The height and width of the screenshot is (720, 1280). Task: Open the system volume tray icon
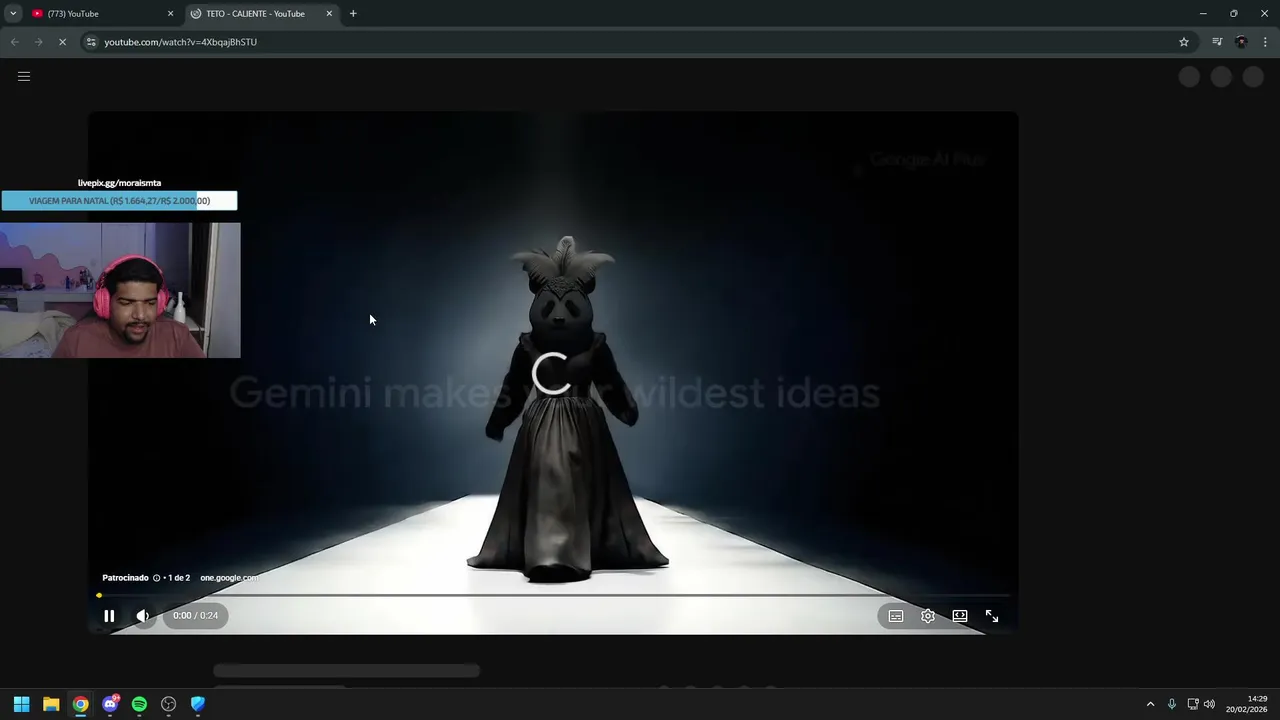[x=1209, y=704]
